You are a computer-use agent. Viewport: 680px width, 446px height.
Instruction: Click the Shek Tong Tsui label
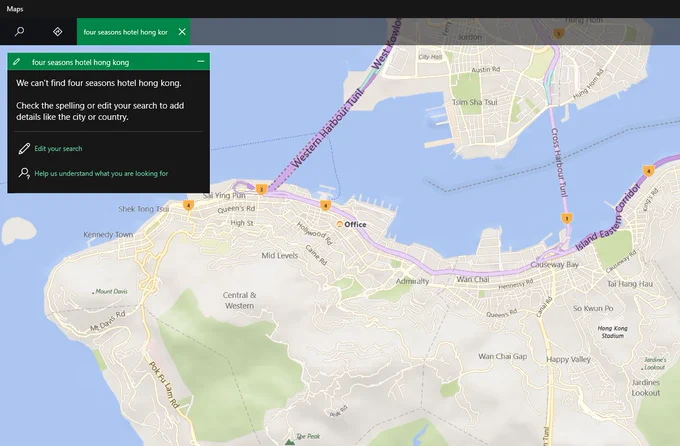(x=144, y=209)
